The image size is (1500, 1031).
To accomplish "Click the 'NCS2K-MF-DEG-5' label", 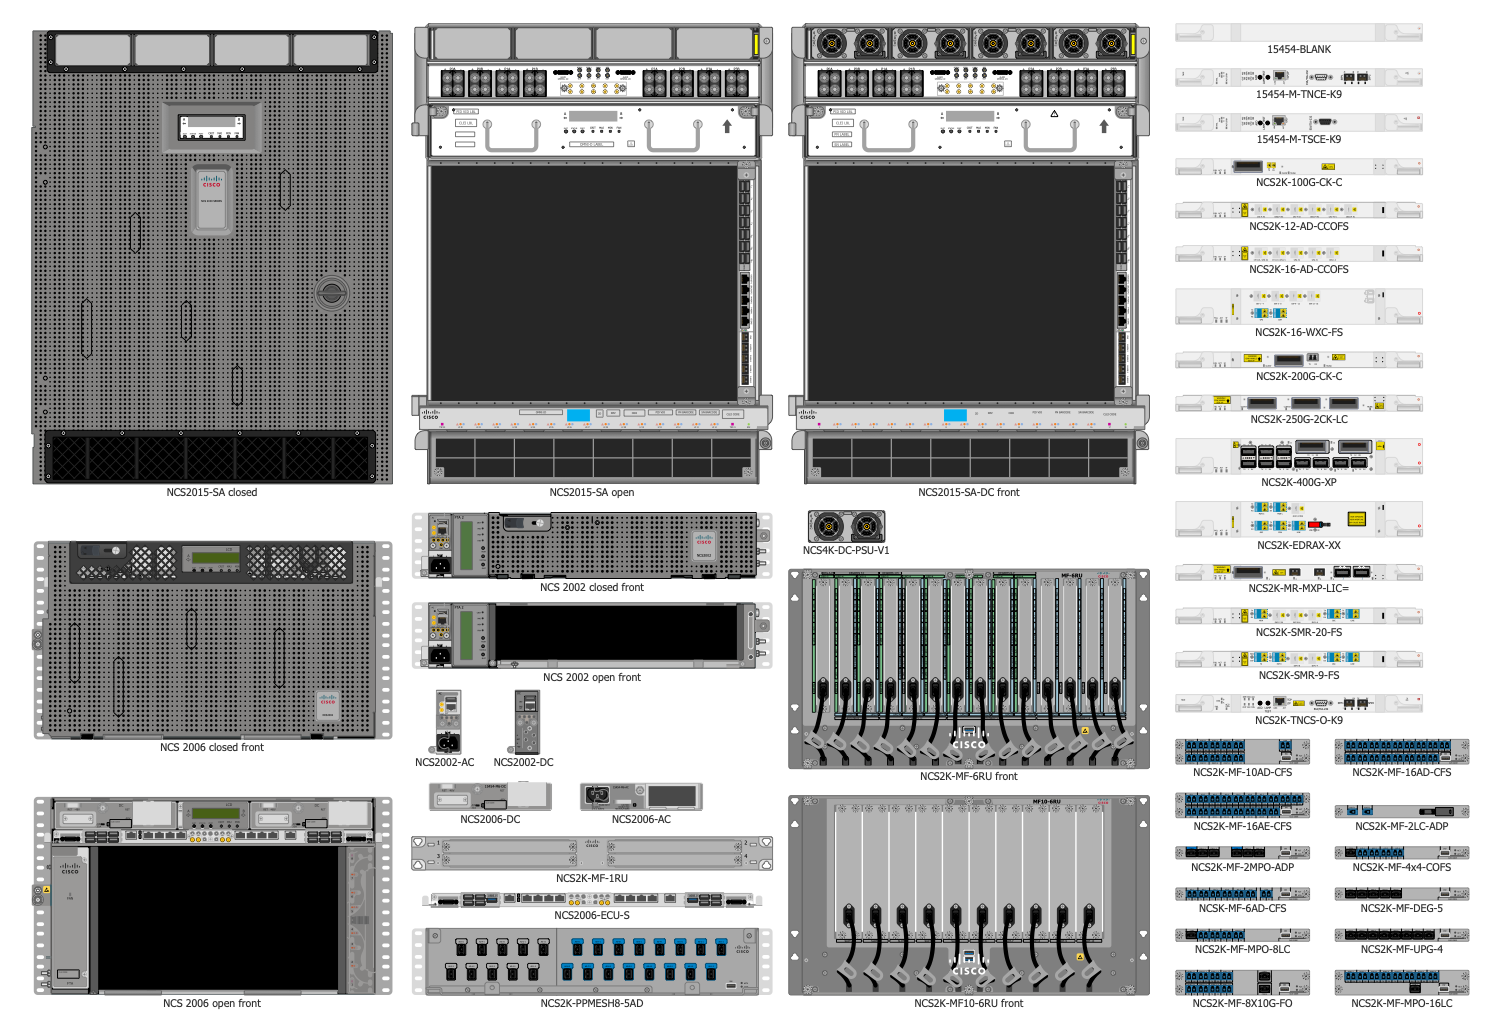I will [x=1402, y=908].
